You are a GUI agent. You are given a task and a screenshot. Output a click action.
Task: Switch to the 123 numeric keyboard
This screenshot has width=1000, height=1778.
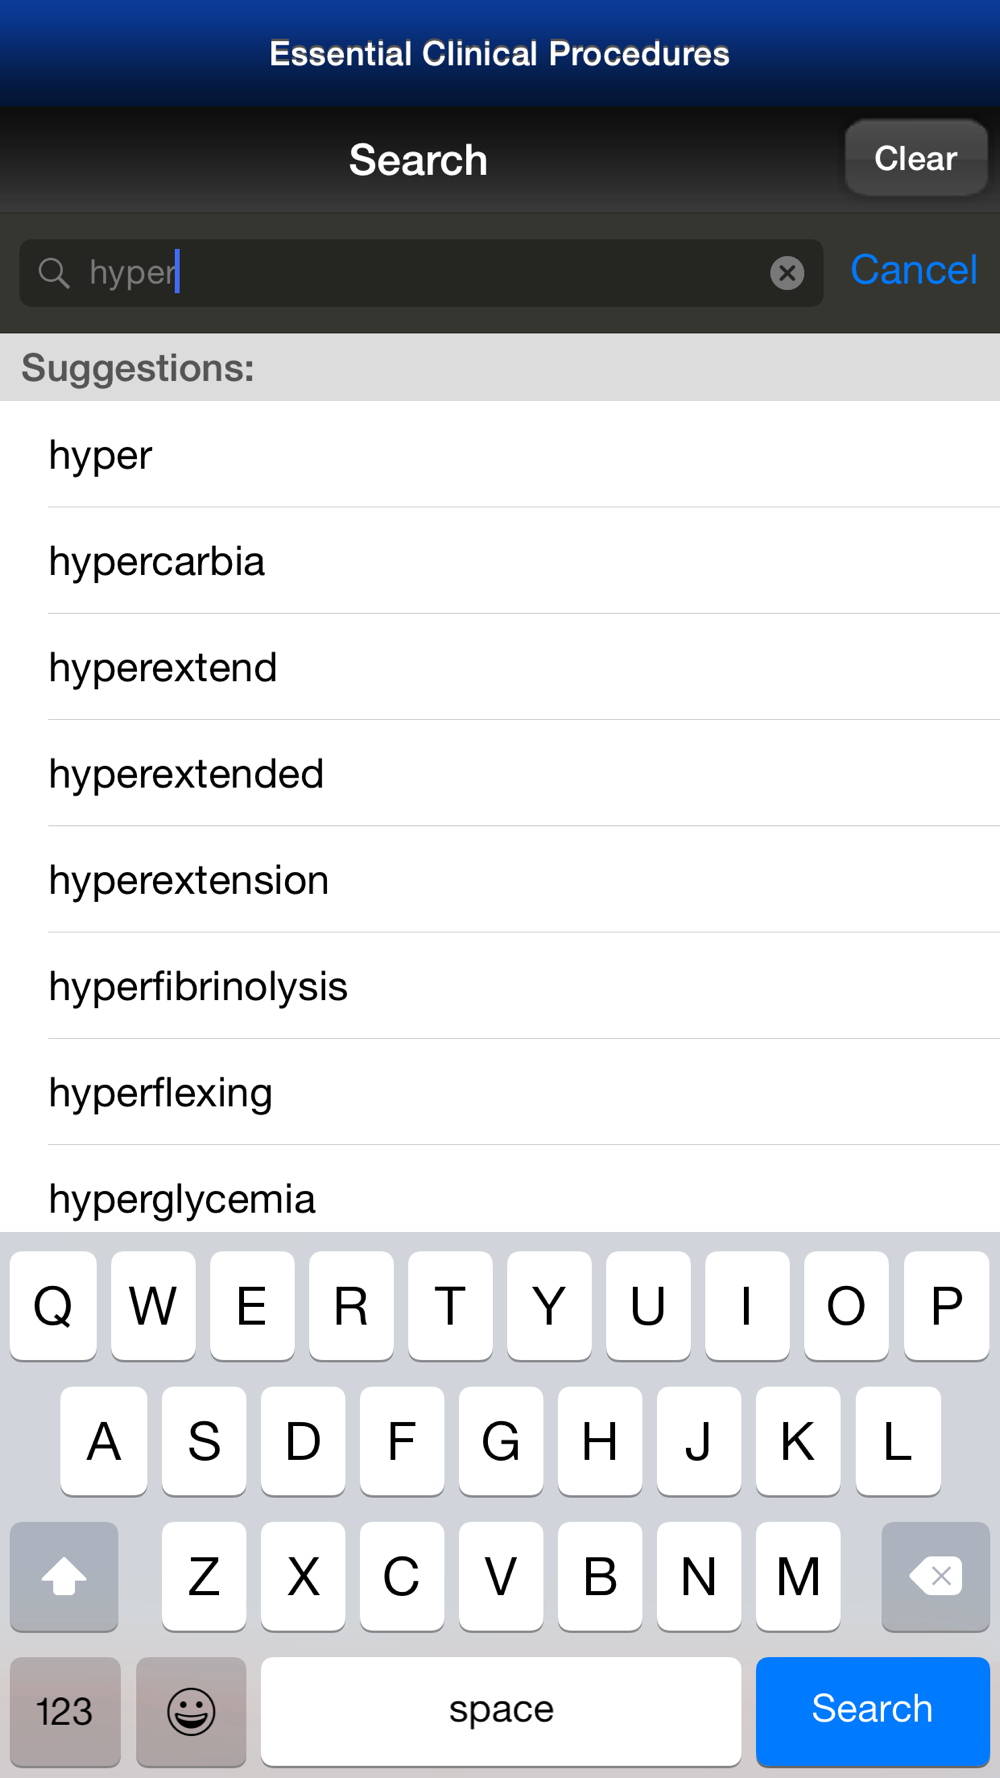click(65, 1711)
